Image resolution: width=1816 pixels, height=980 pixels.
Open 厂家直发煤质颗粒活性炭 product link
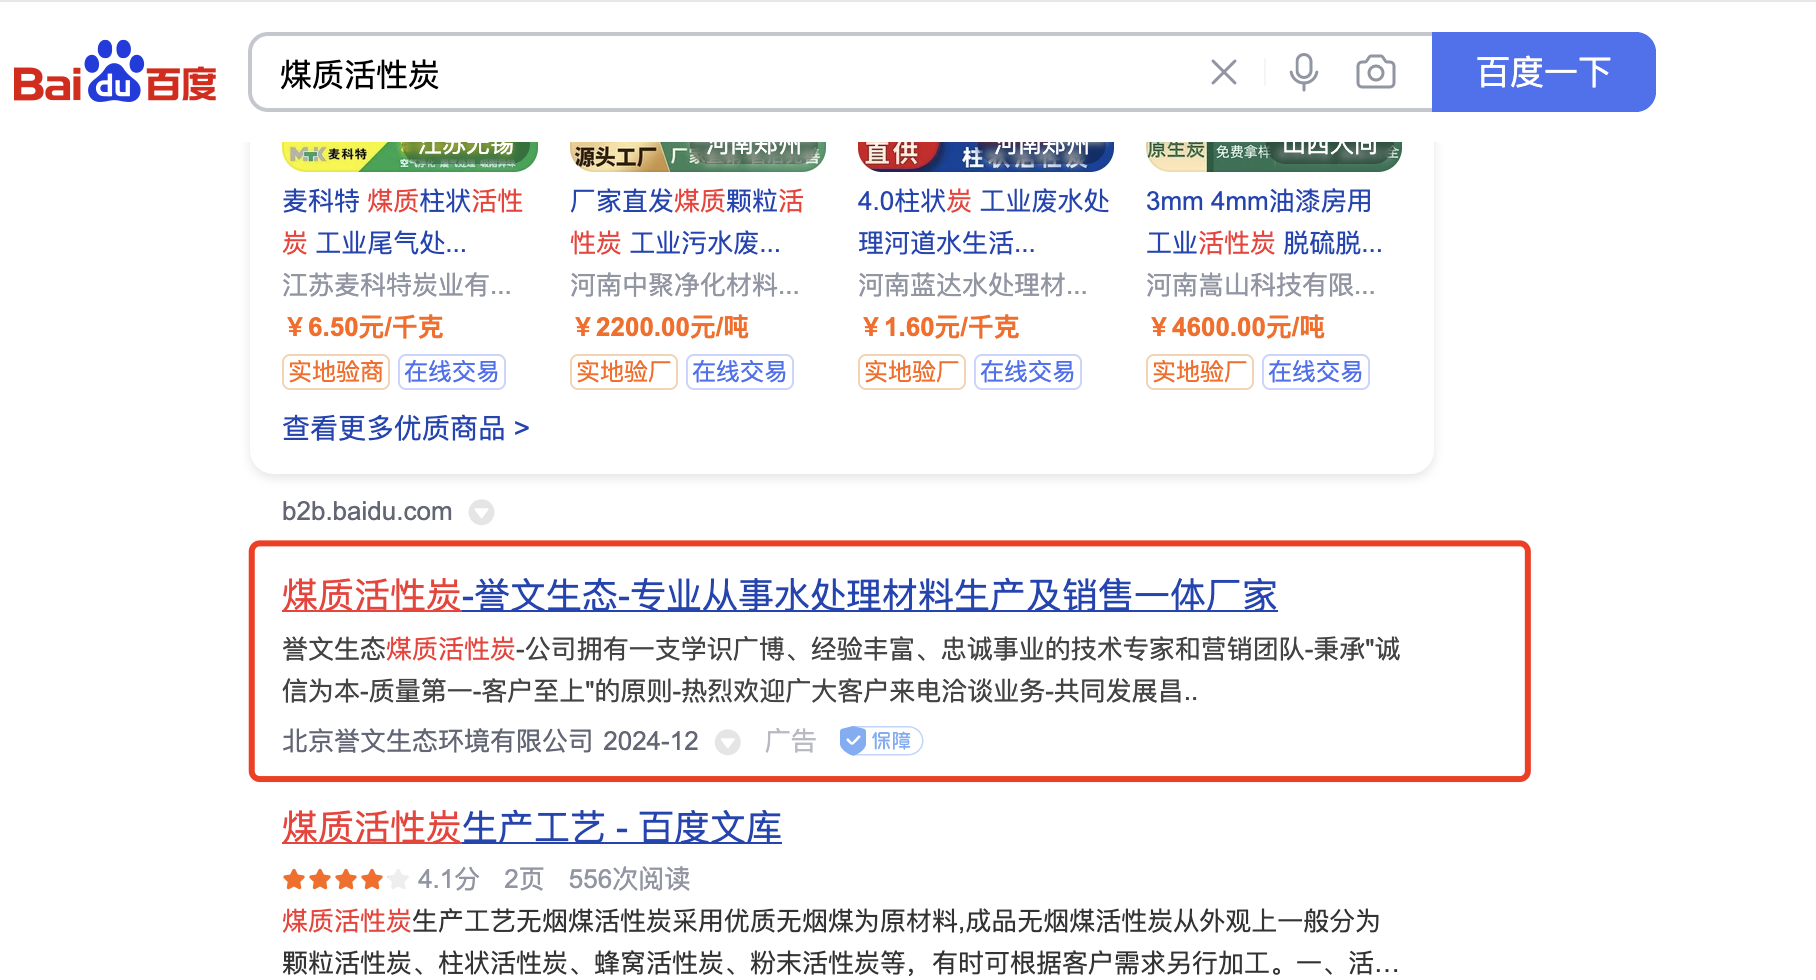tap(687, 222)
